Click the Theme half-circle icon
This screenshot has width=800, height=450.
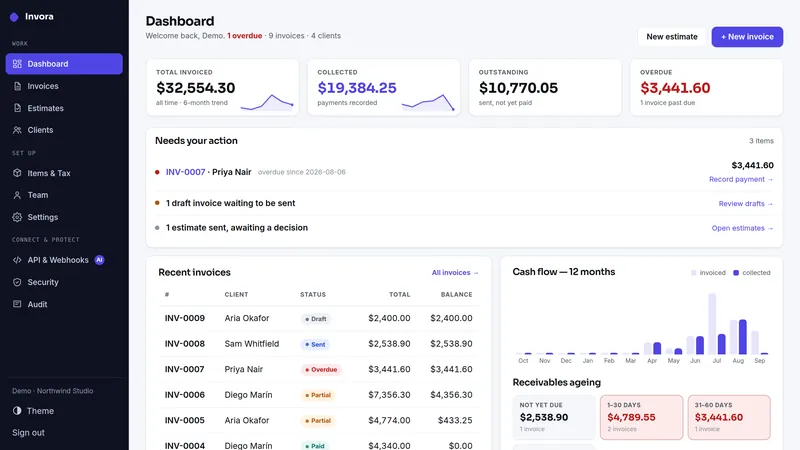coord(17,411)
